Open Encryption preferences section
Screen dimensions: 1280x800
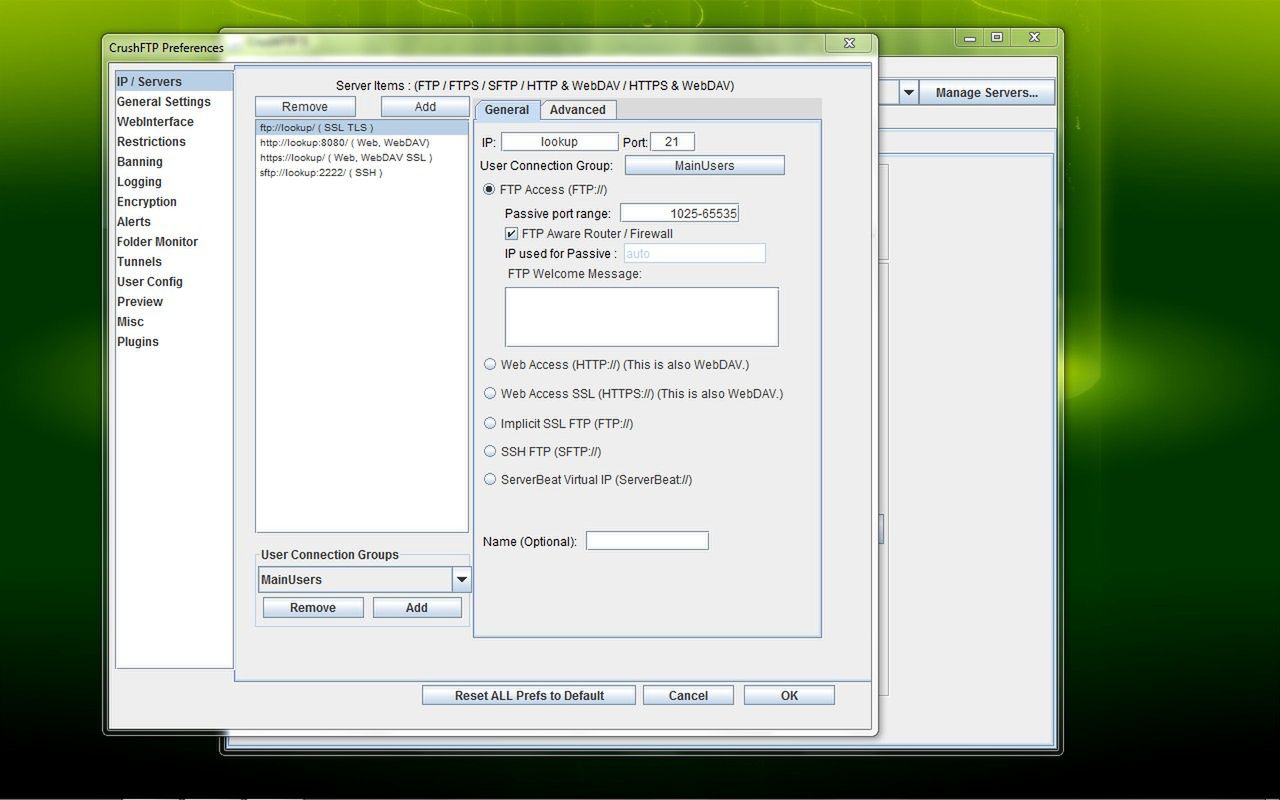147,202
